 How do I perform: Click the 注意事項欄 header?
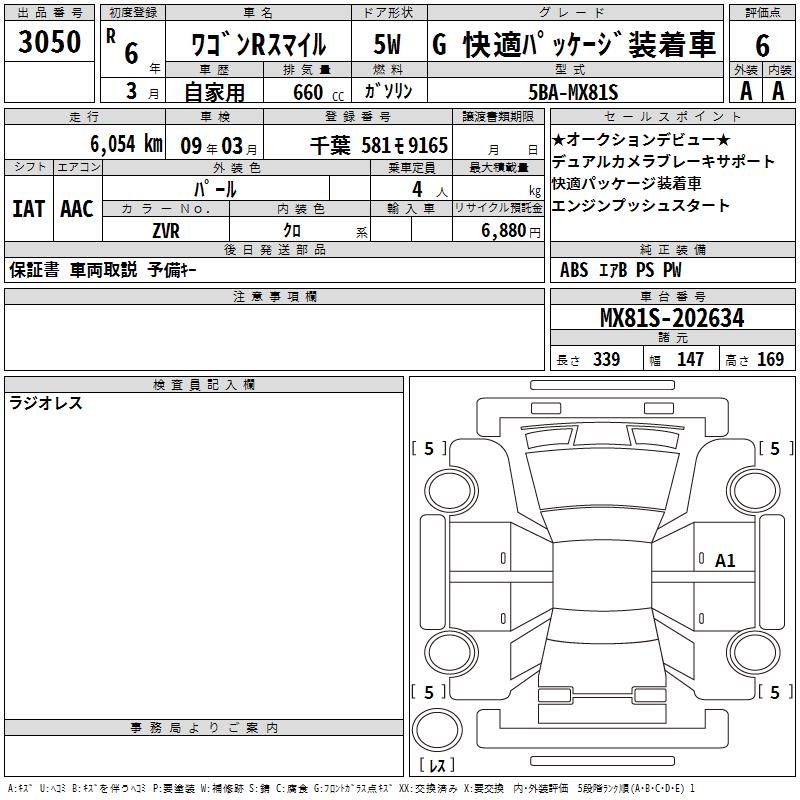(274, 296)
